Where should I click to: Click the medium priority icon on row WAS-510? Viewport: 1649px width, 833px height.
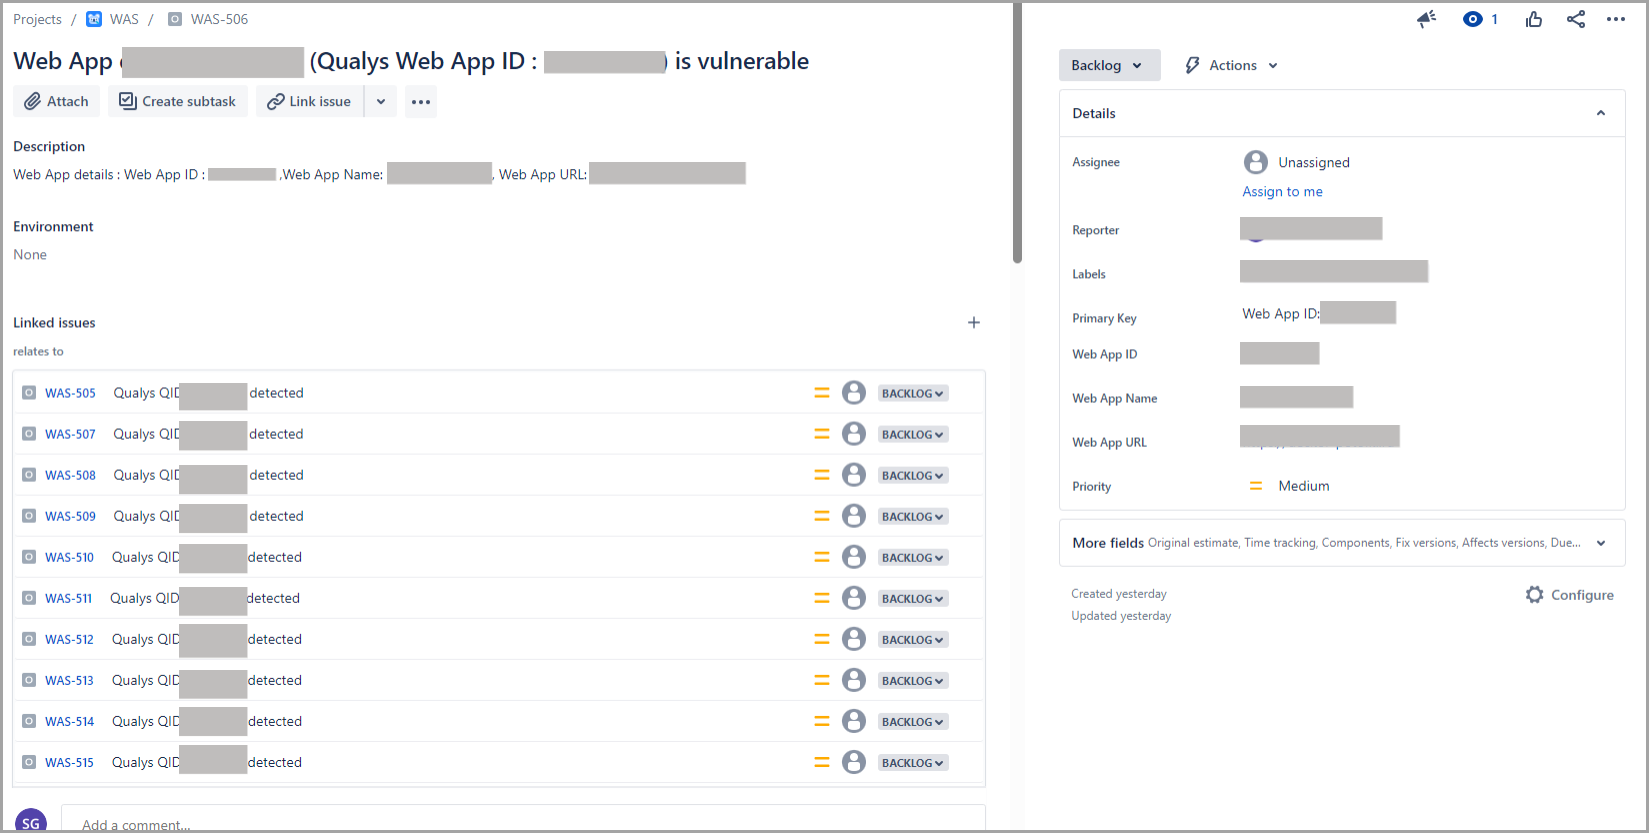[x=822, y=557]
